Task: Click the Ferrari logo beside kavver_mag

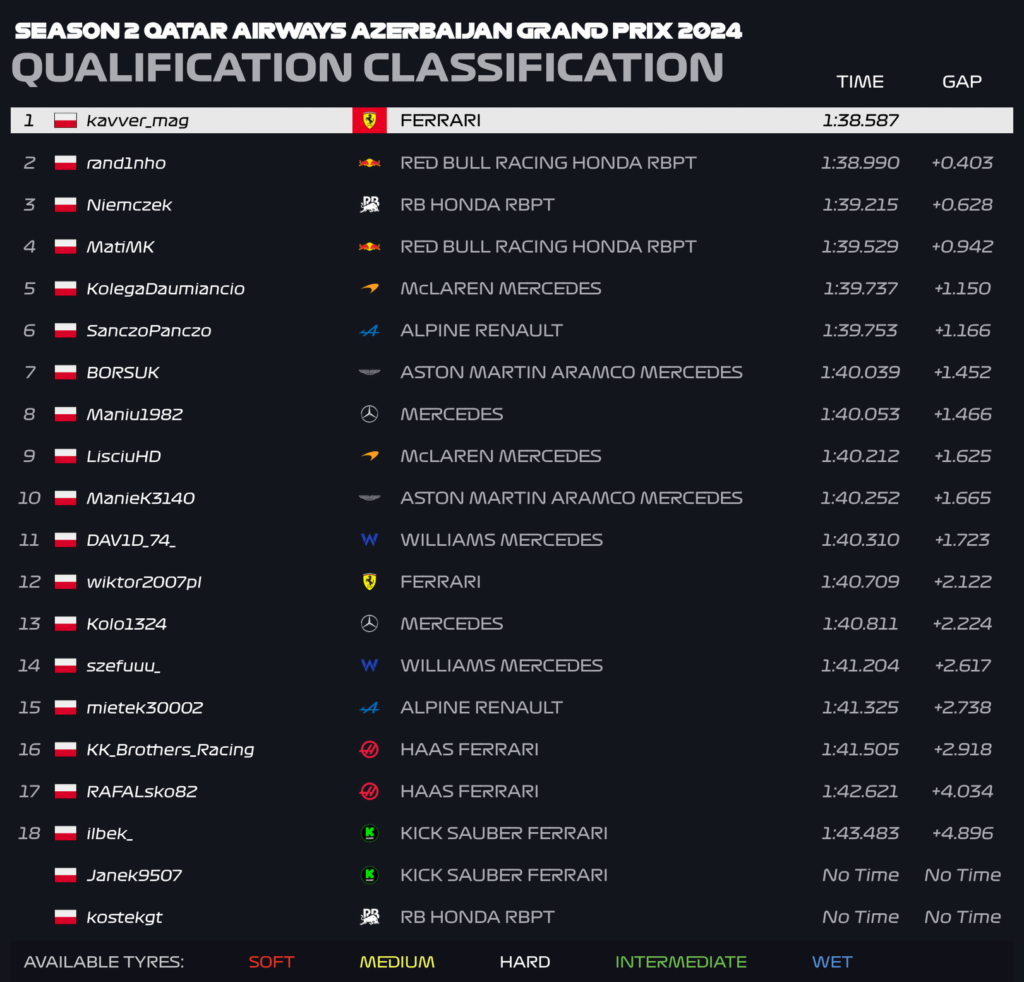Action: [369, 120]
